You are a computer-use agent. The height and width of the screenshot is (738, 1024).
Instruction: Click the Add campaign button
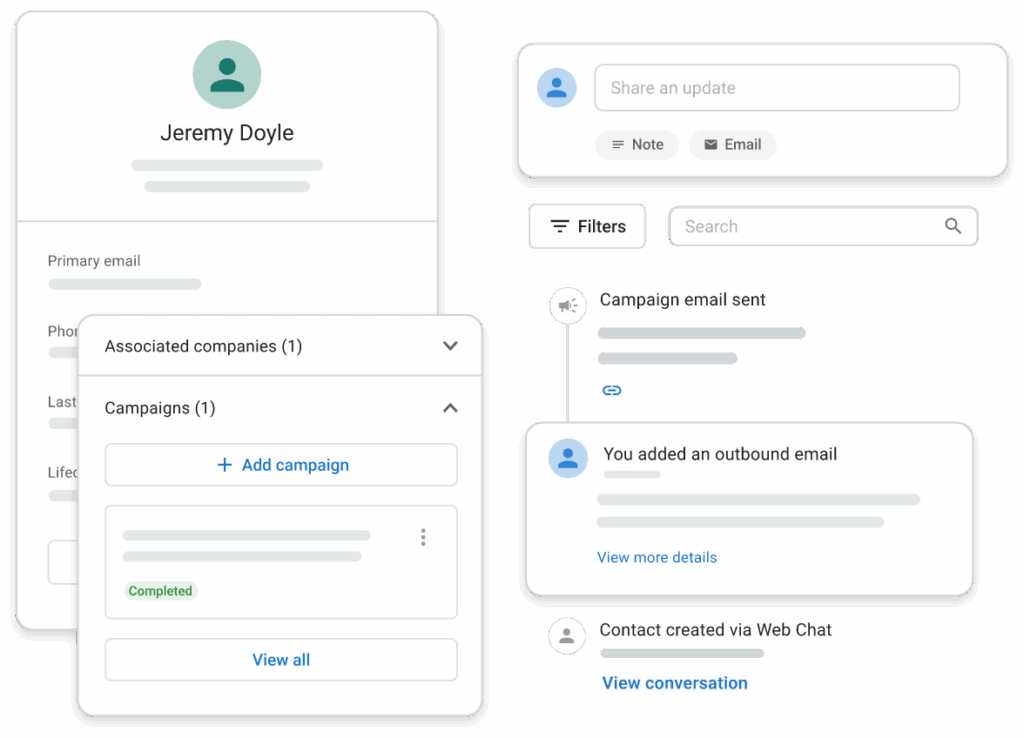click(x=281, y=465)
